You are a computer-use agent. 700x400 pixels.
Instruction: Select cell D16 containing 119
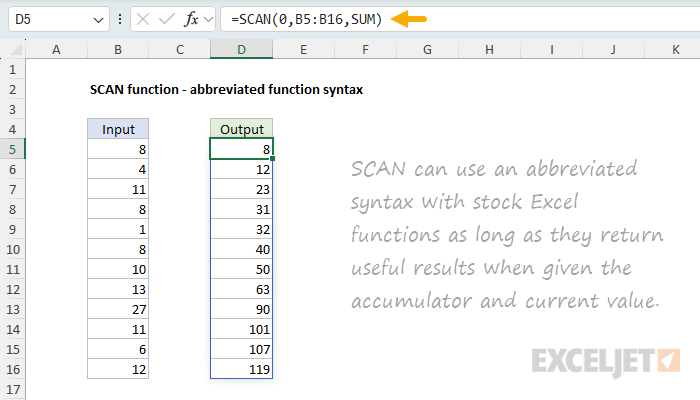click(x=241, y=369)
